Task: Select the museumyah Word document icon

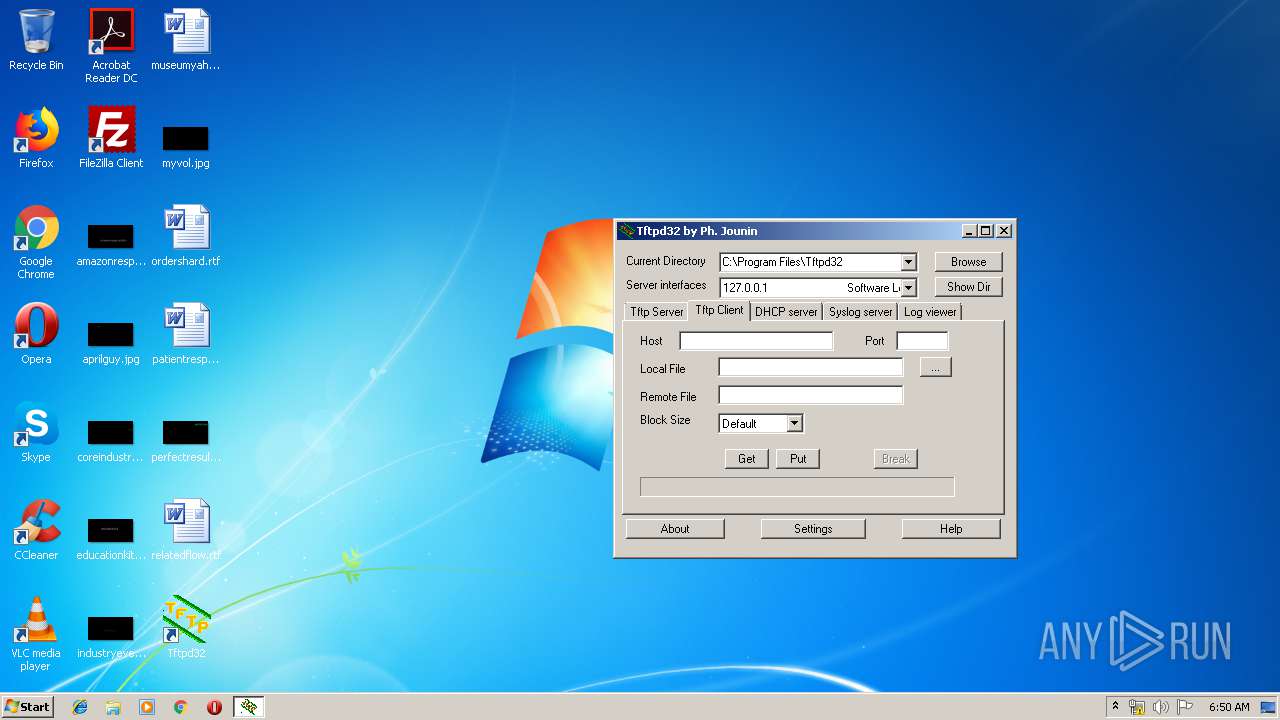Action: 186,41
